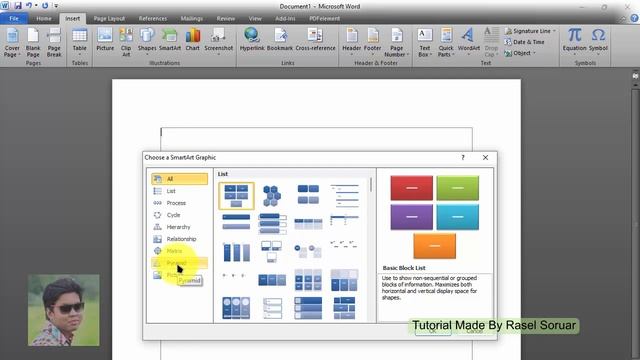
Task: Open the PDFelement tab
Action: (324, 19)
